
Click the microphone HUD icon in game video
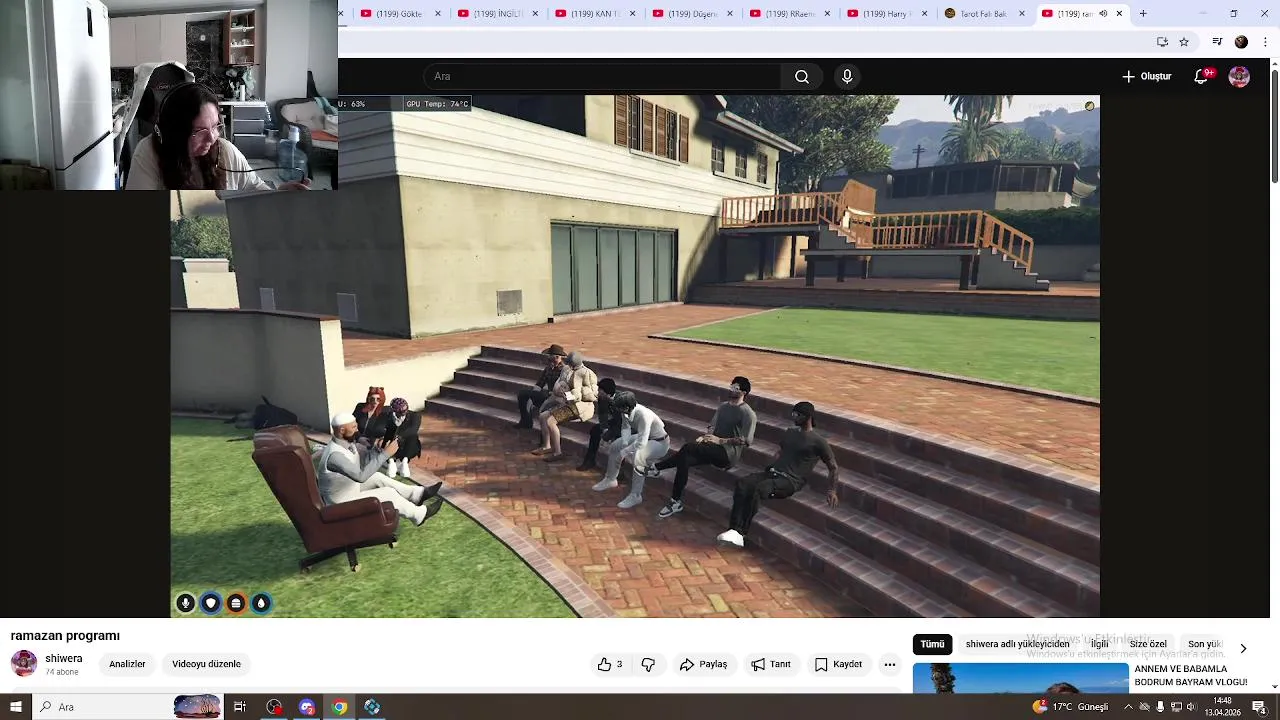(x=185, y=603)
